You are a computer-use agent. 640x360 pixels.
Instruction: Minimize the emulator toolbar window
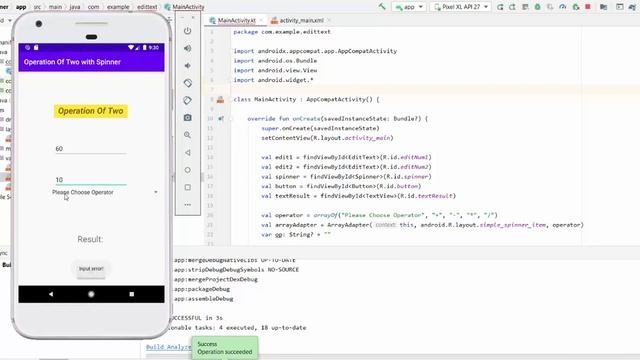[182, 18]
